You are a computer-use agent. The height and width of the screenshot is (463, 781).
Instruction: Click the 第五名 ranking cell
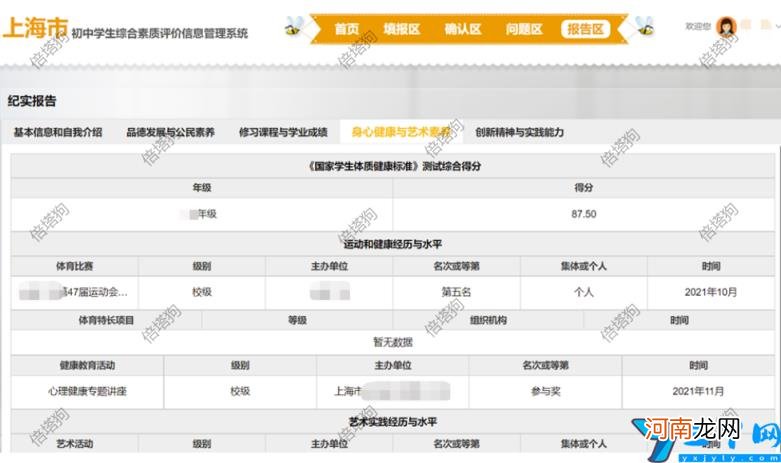point(456,292)
